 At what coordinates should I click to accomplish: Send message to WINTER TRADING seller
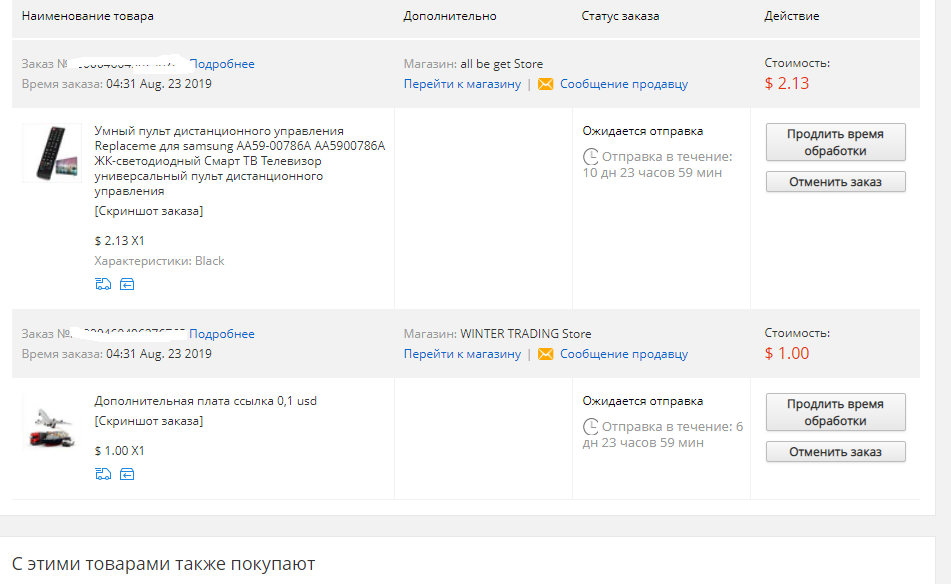pyautogui.click(x=623, y=354)
